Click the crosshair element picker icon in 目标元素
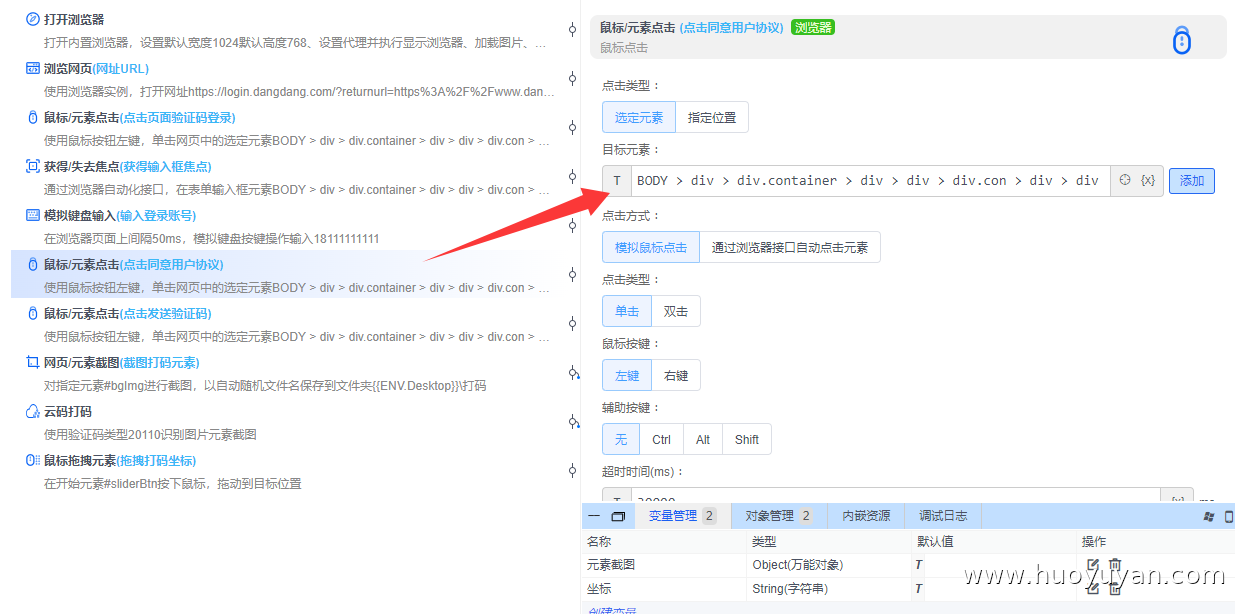Viewport: 1235px width, 614px height. (1125, 180)
